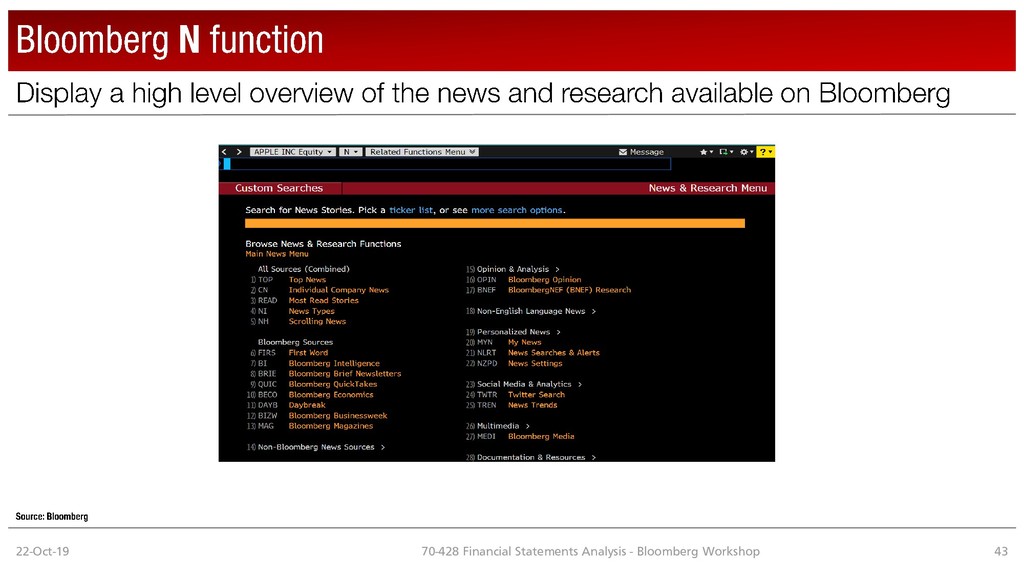The height and width of the screenshot is (576, 1024).
Task: Open the APPLE INC Equity dropdown
Action: (293, 152)
